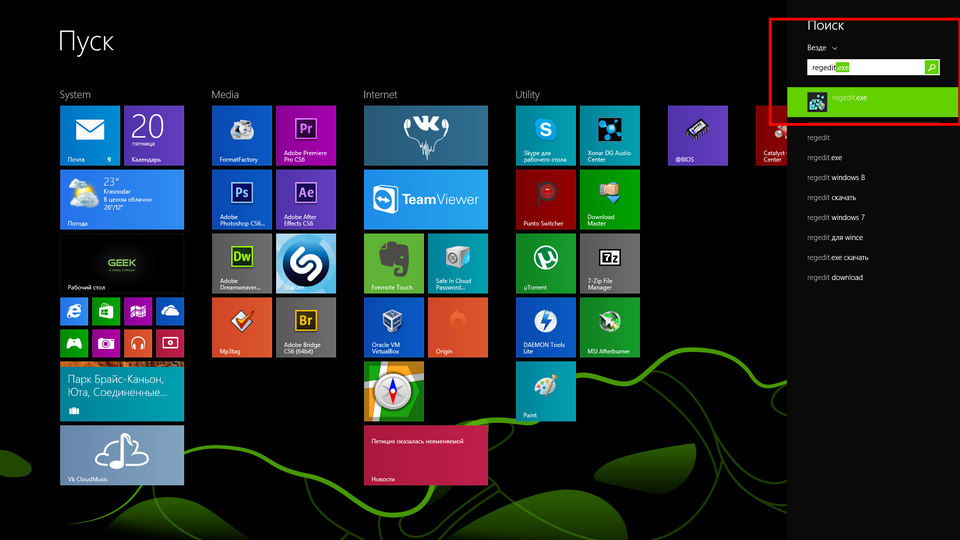960x540 pixels.
Task: Open the Video small red tile
Action: click(170, 343)
